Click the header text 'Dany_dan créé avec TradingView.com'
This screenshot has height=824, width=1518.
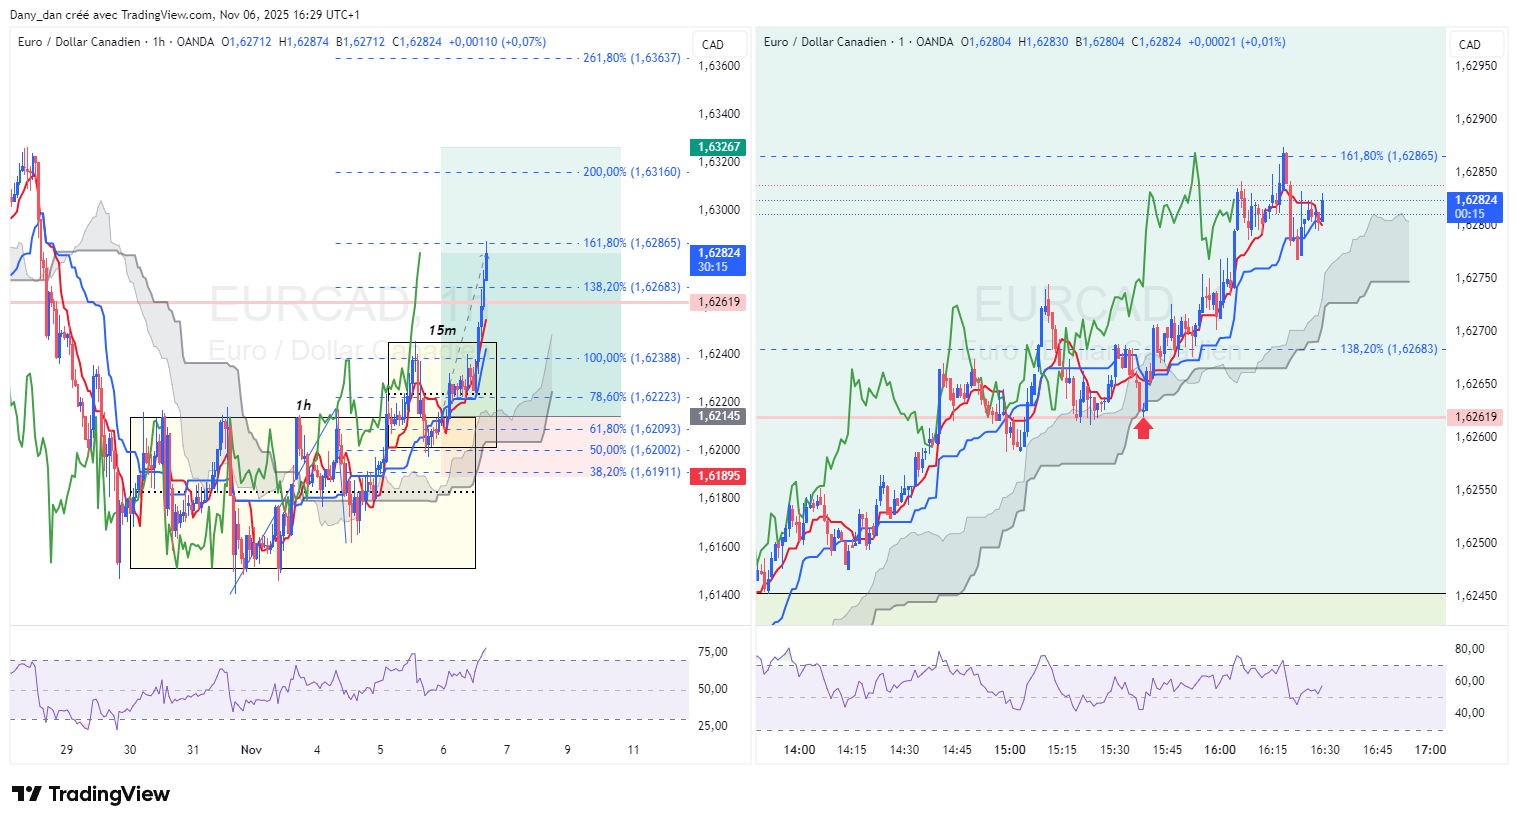[112, 15]
